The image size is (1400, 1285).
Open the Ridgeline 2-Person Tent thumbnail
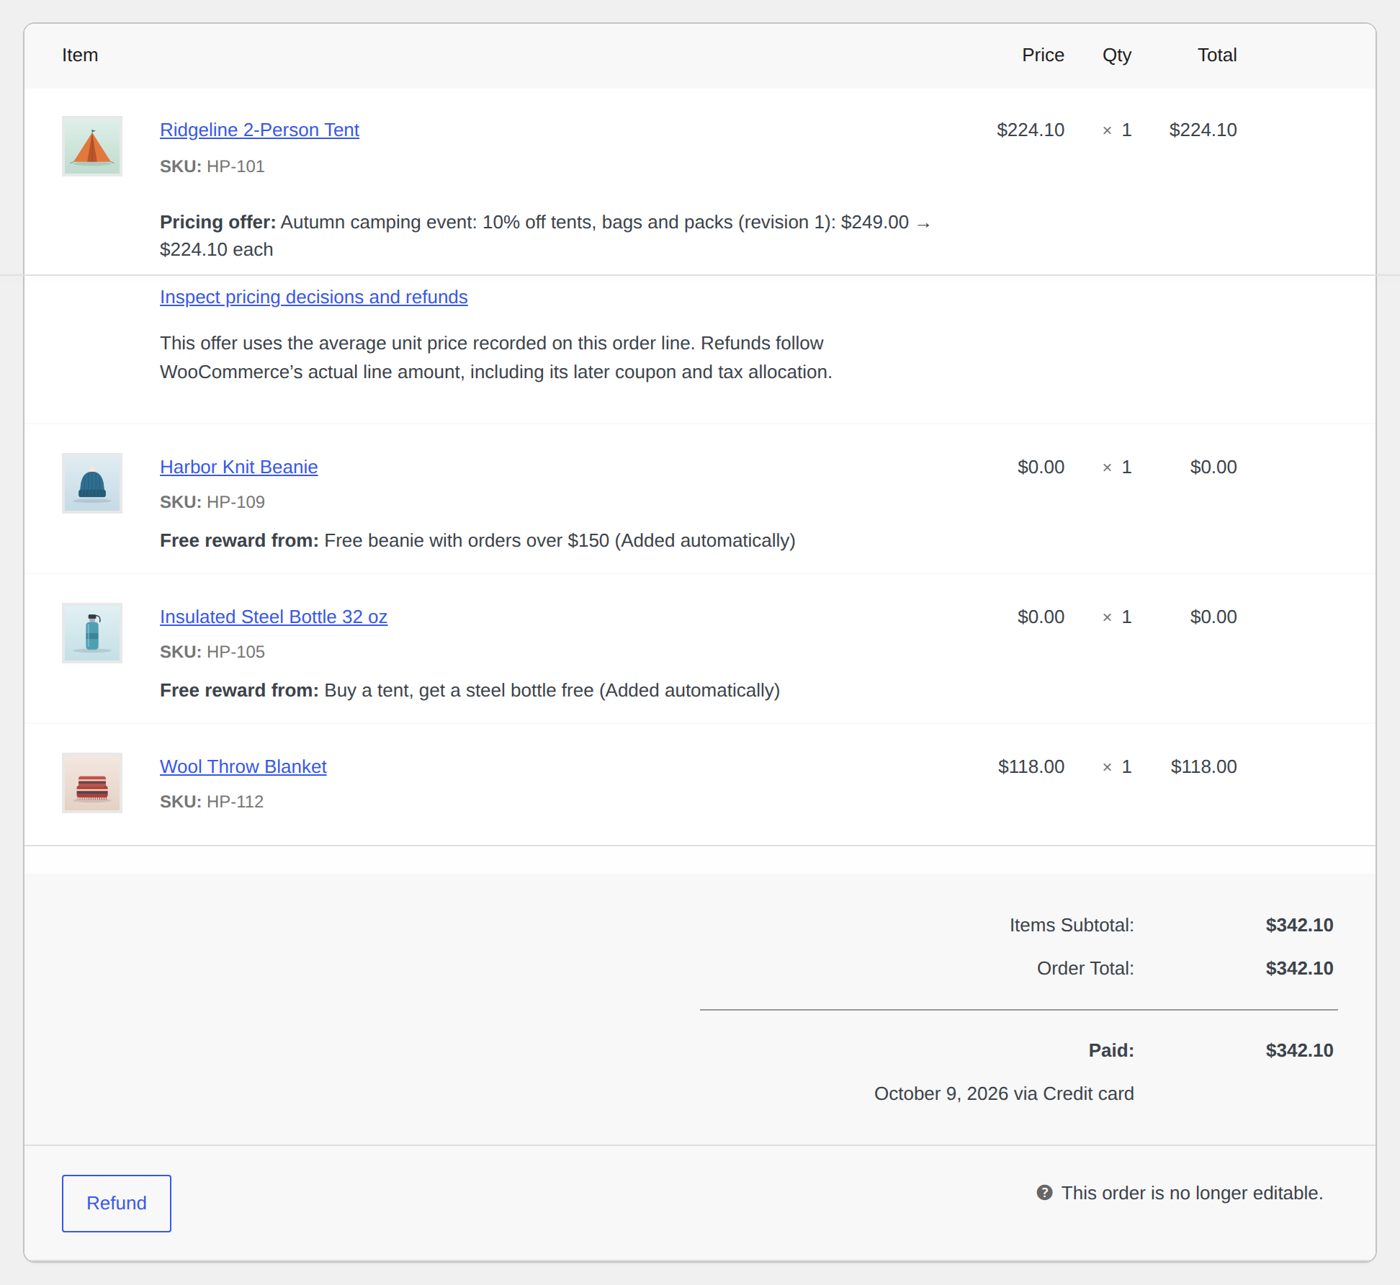tap(92, 146)
